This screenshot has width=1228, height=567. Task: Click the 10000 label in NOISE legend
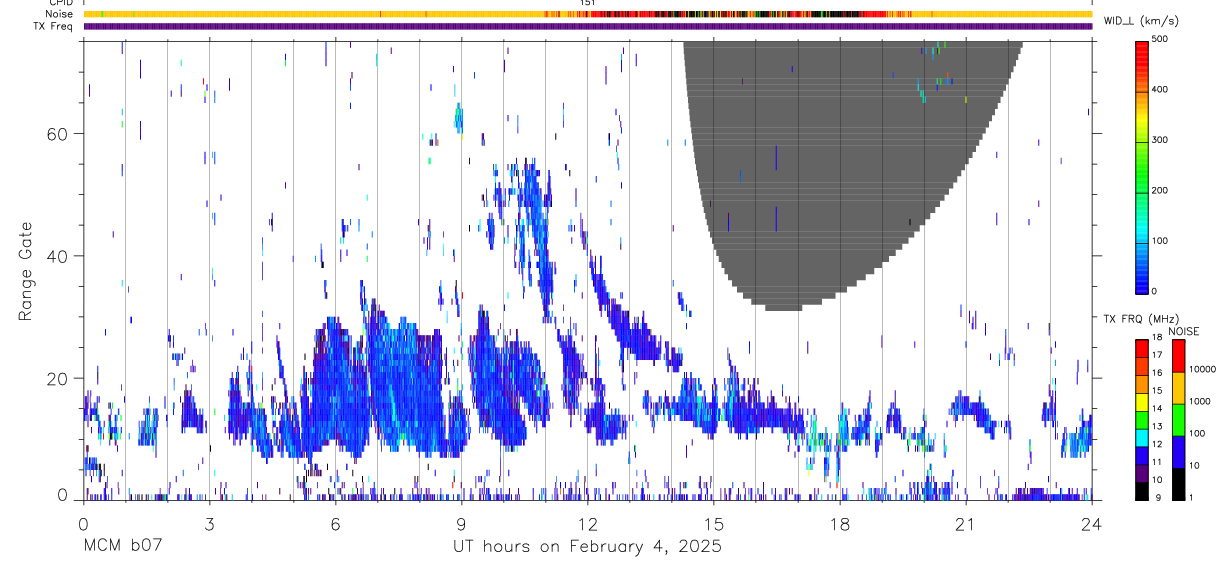click(x=1203, y=369)
